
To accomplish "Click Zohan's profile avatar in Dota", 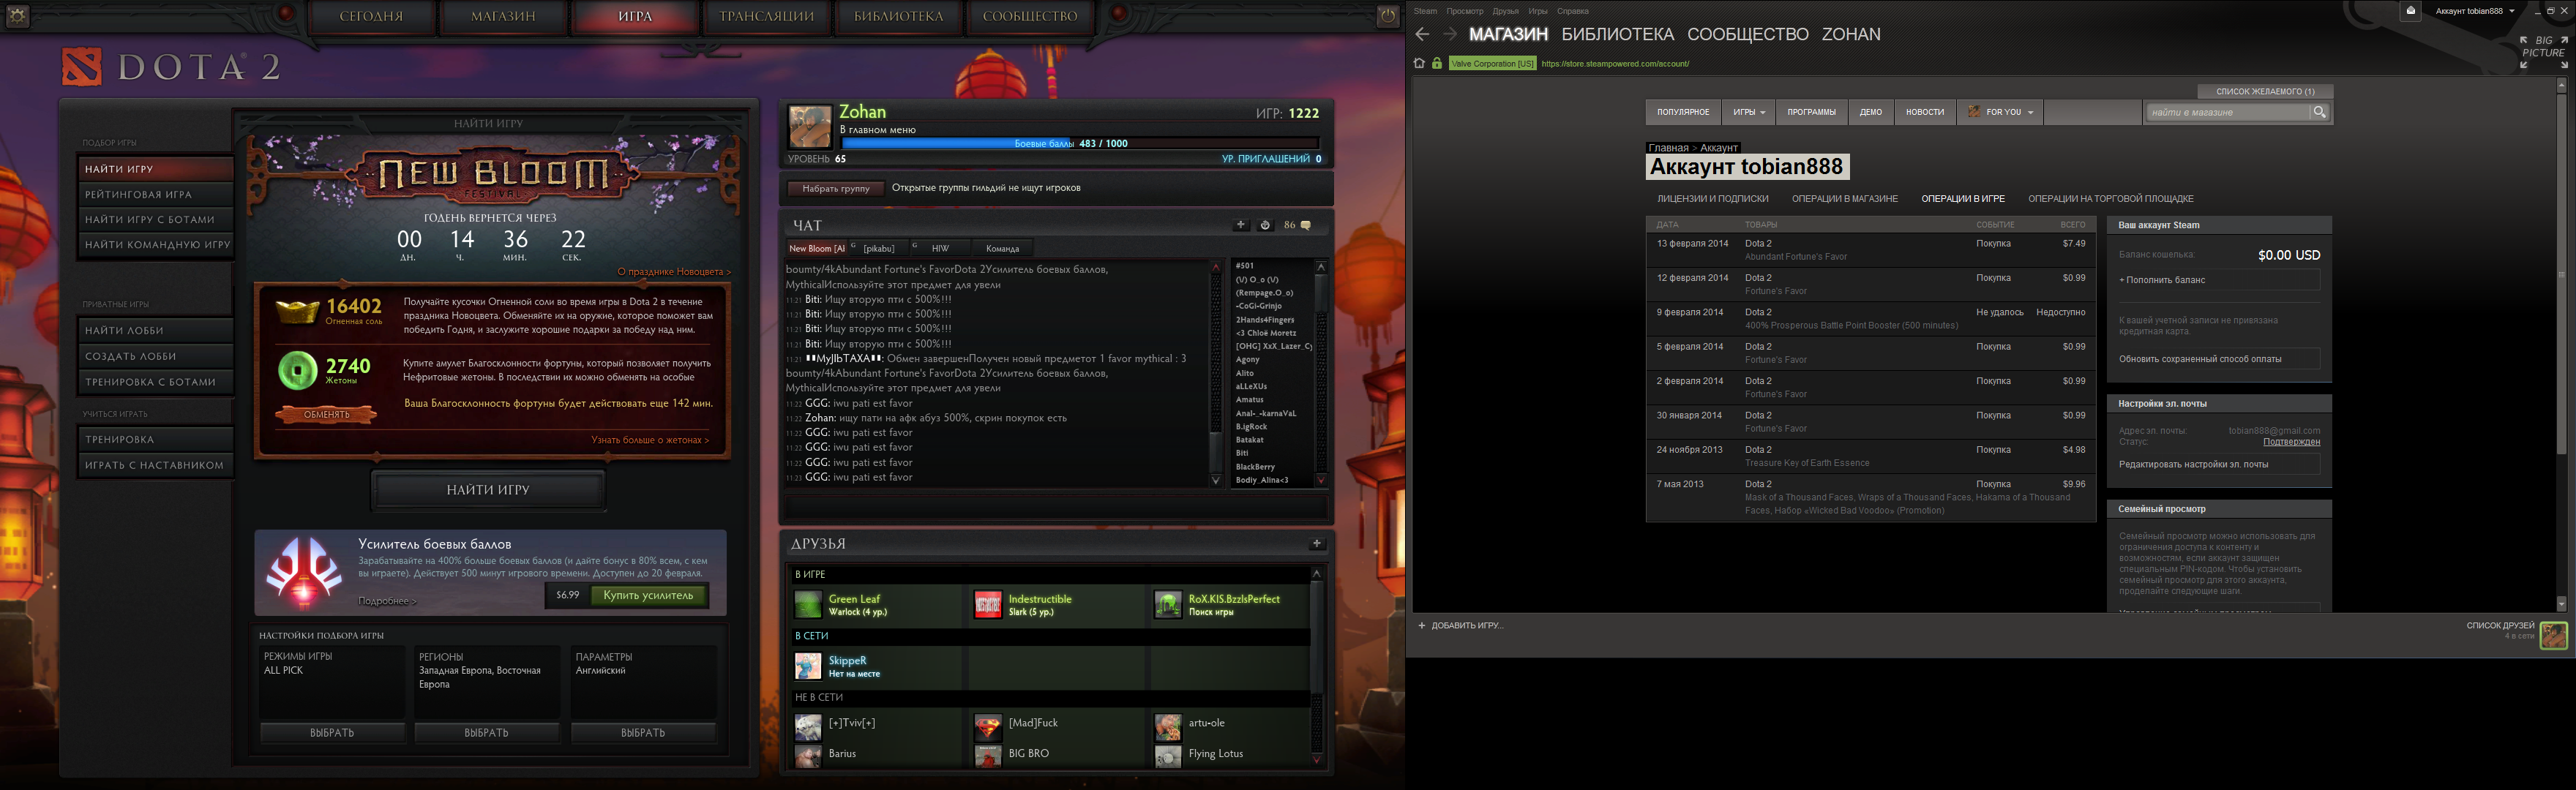I will 809,128.
